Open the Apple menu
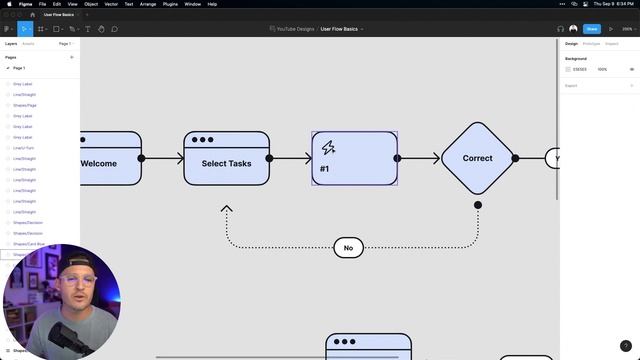The height and width of the screenshot is (360, 640). (x=9, y=4)
